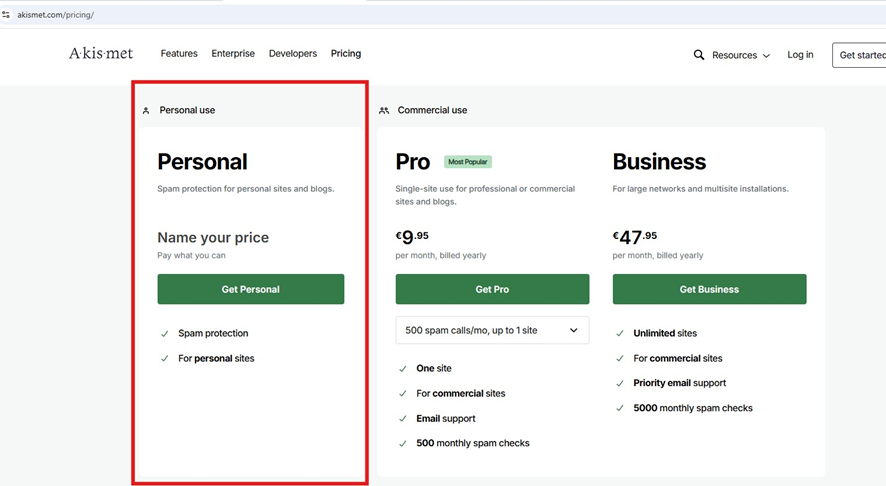Screen dimensions: 886x486
Task: Click the Commercial use section label
Action: (x=432, y=110)
